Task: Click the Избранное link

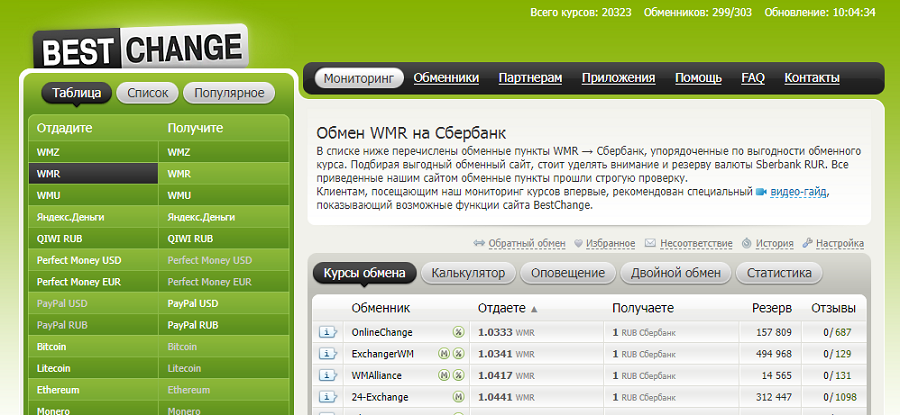Action: pyautogui.click(x=611, y=243)
